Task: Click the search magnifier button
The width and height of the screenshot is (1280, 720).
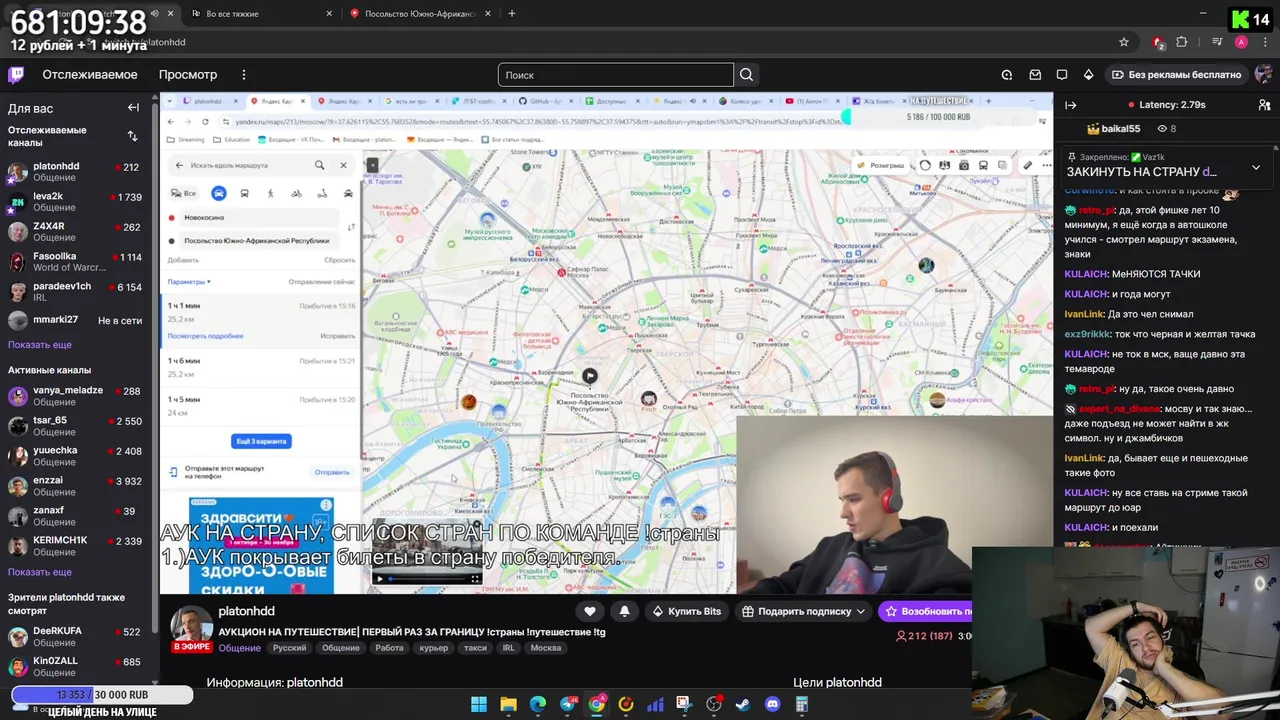Action: (x=746, y=75)
